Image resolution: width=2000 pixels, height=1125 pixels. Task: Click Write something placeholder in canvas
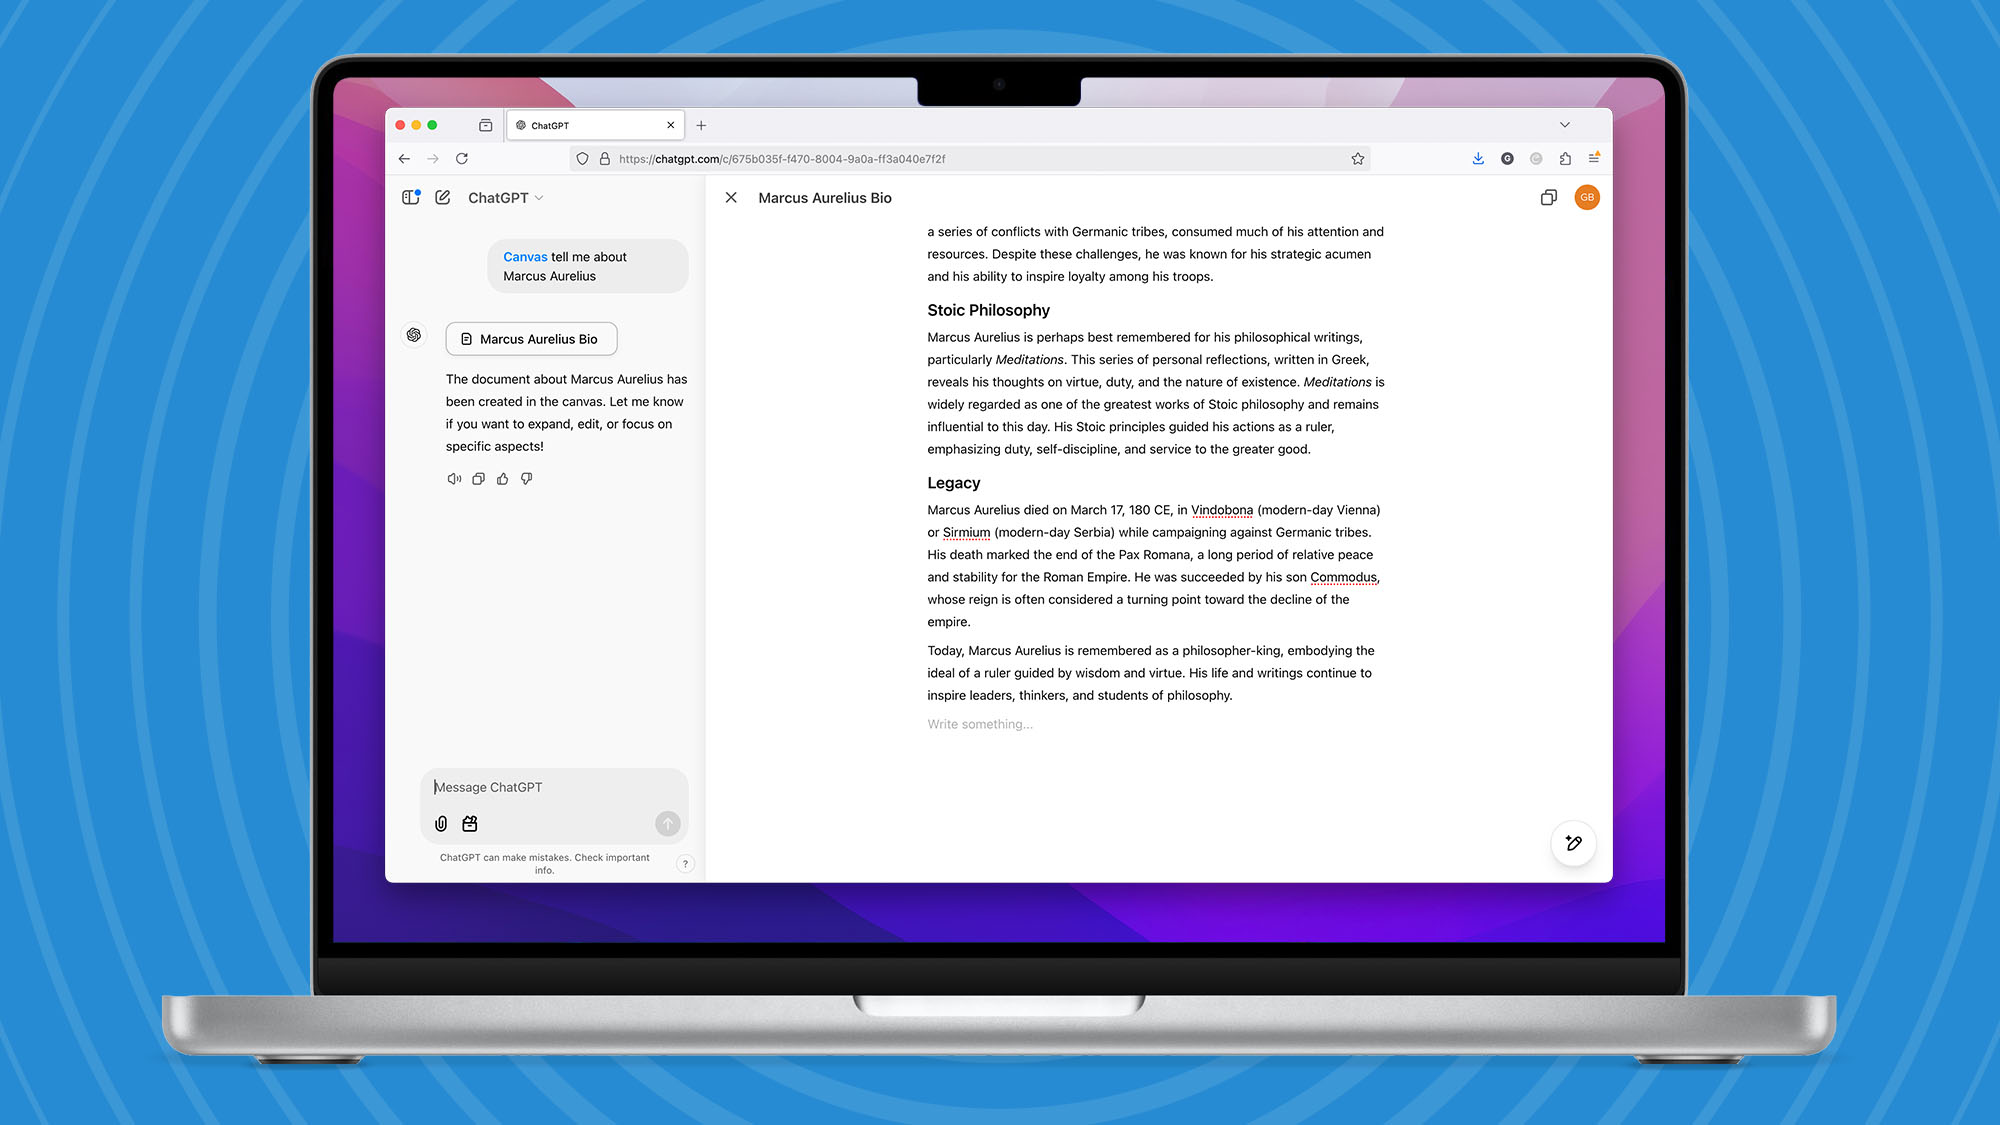pos(980,724)
